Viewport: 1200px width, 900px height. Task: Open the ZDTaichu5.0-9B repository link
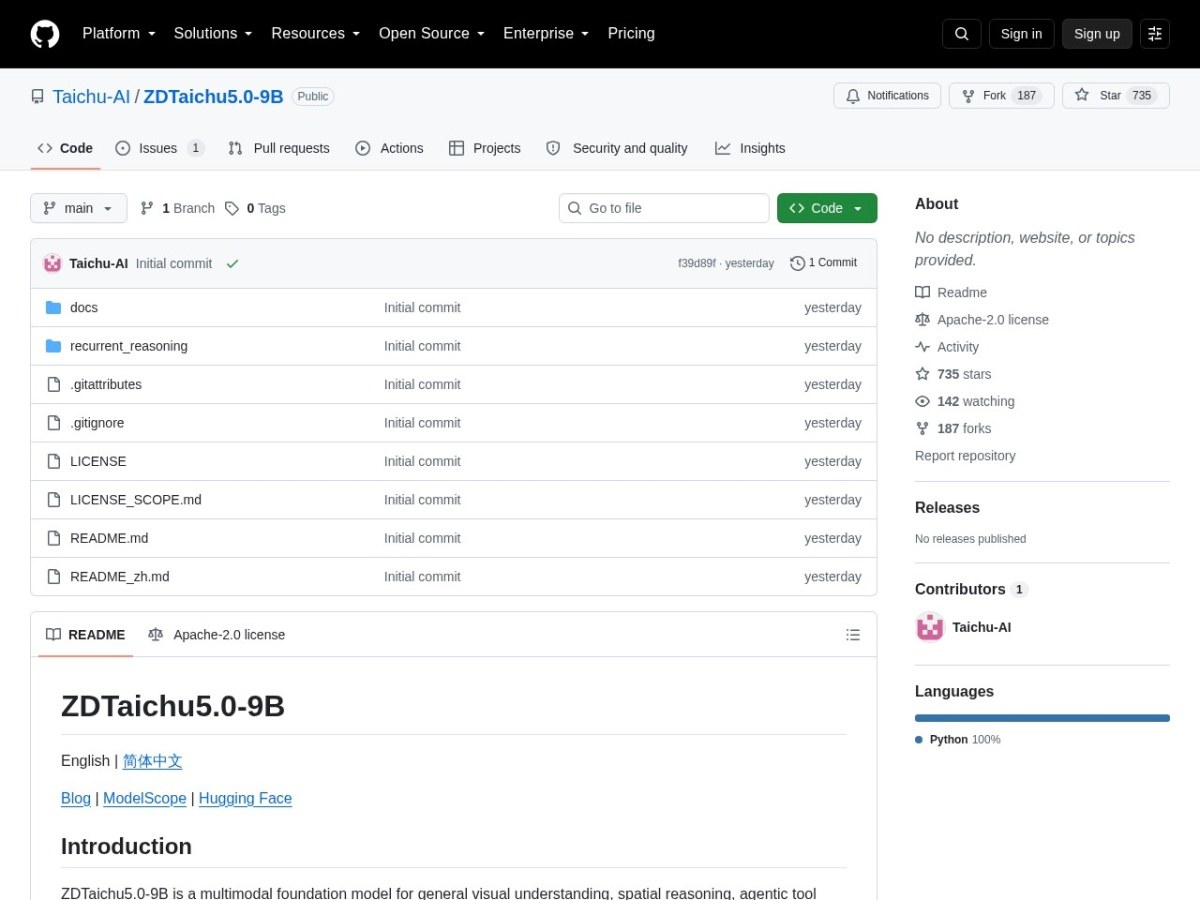(213, 97)
